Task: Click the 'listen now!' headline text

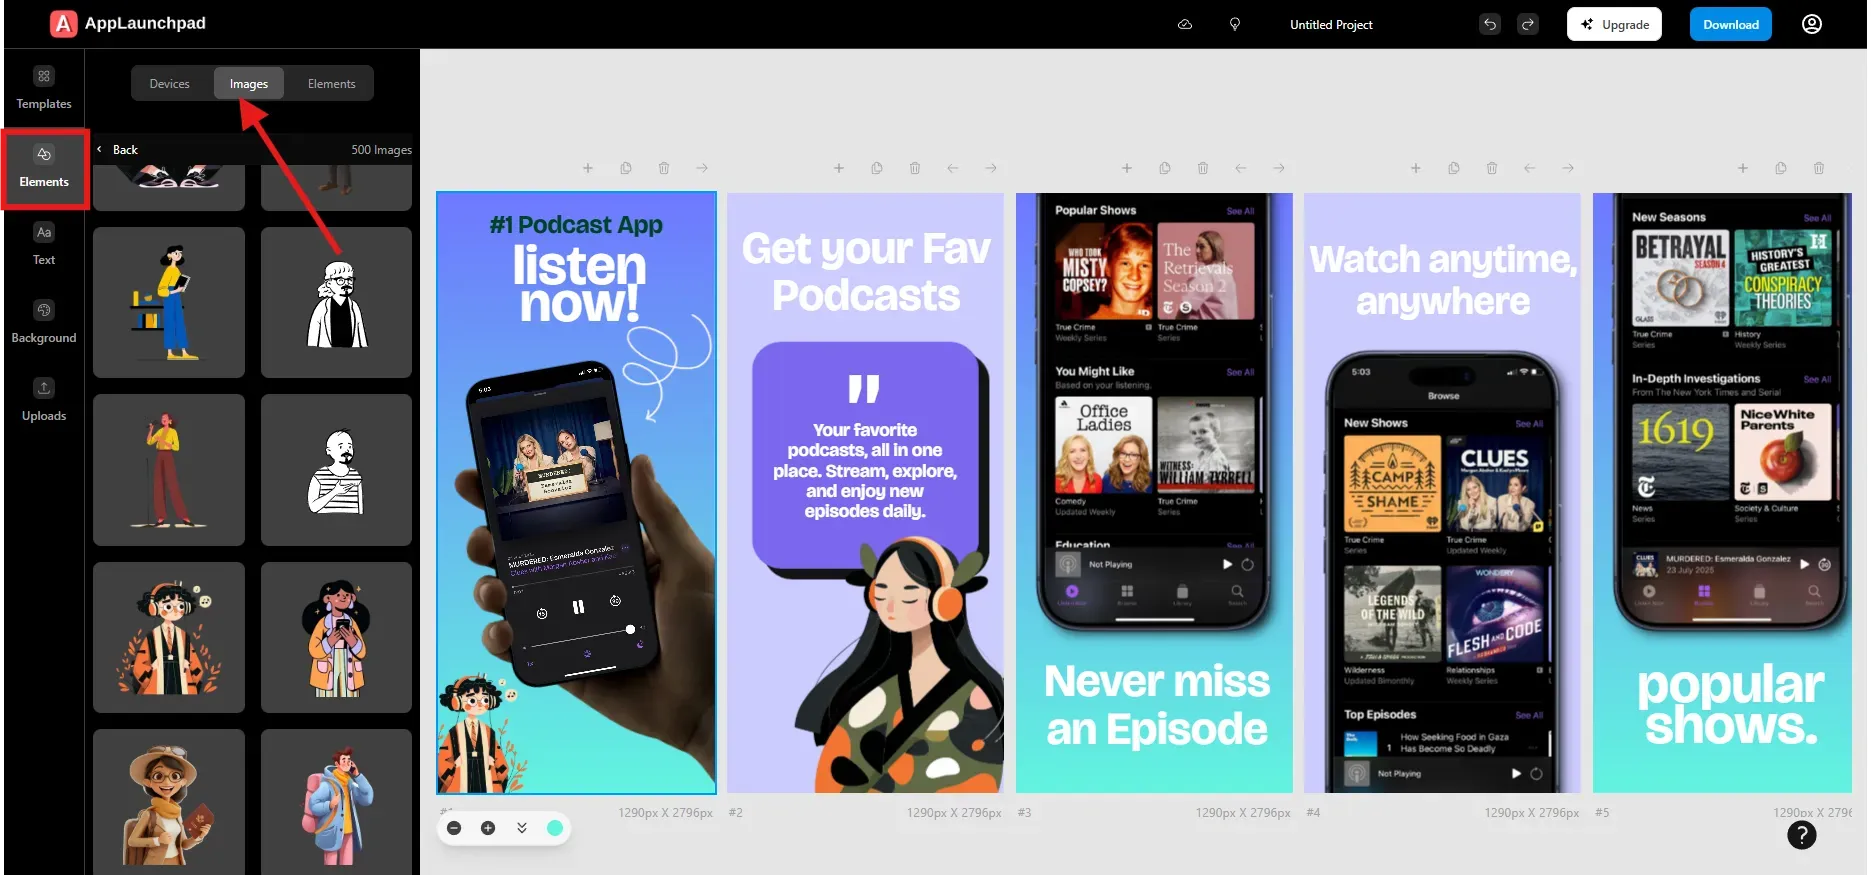Action: pyautogui.click(x=579, y=284)
